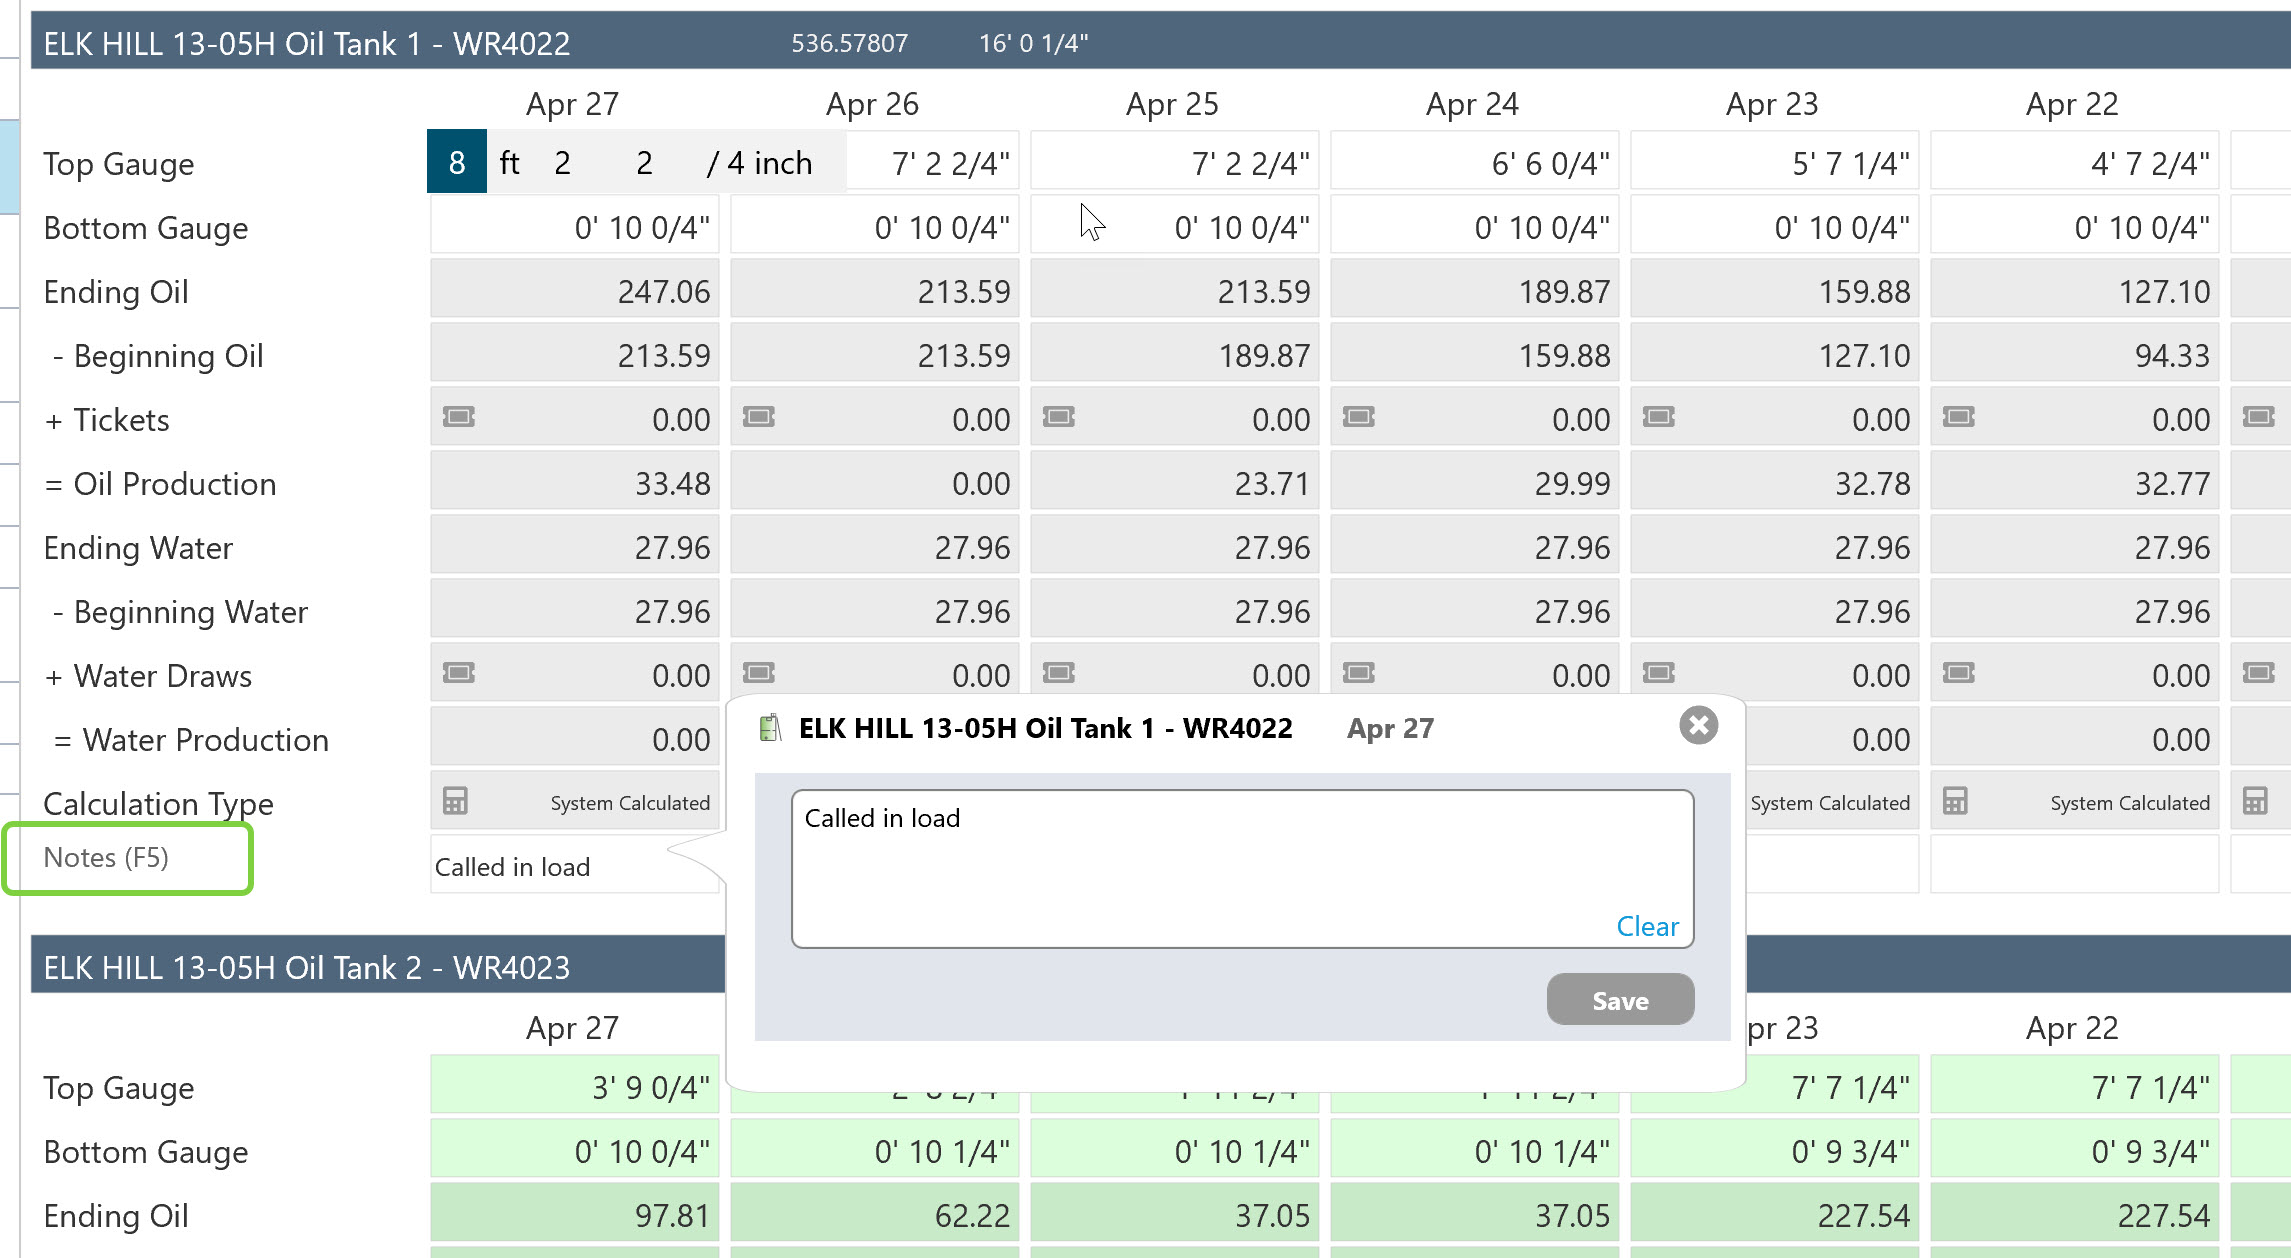Click the Apr 24 Tickets ticket icon

point(1359,417)
